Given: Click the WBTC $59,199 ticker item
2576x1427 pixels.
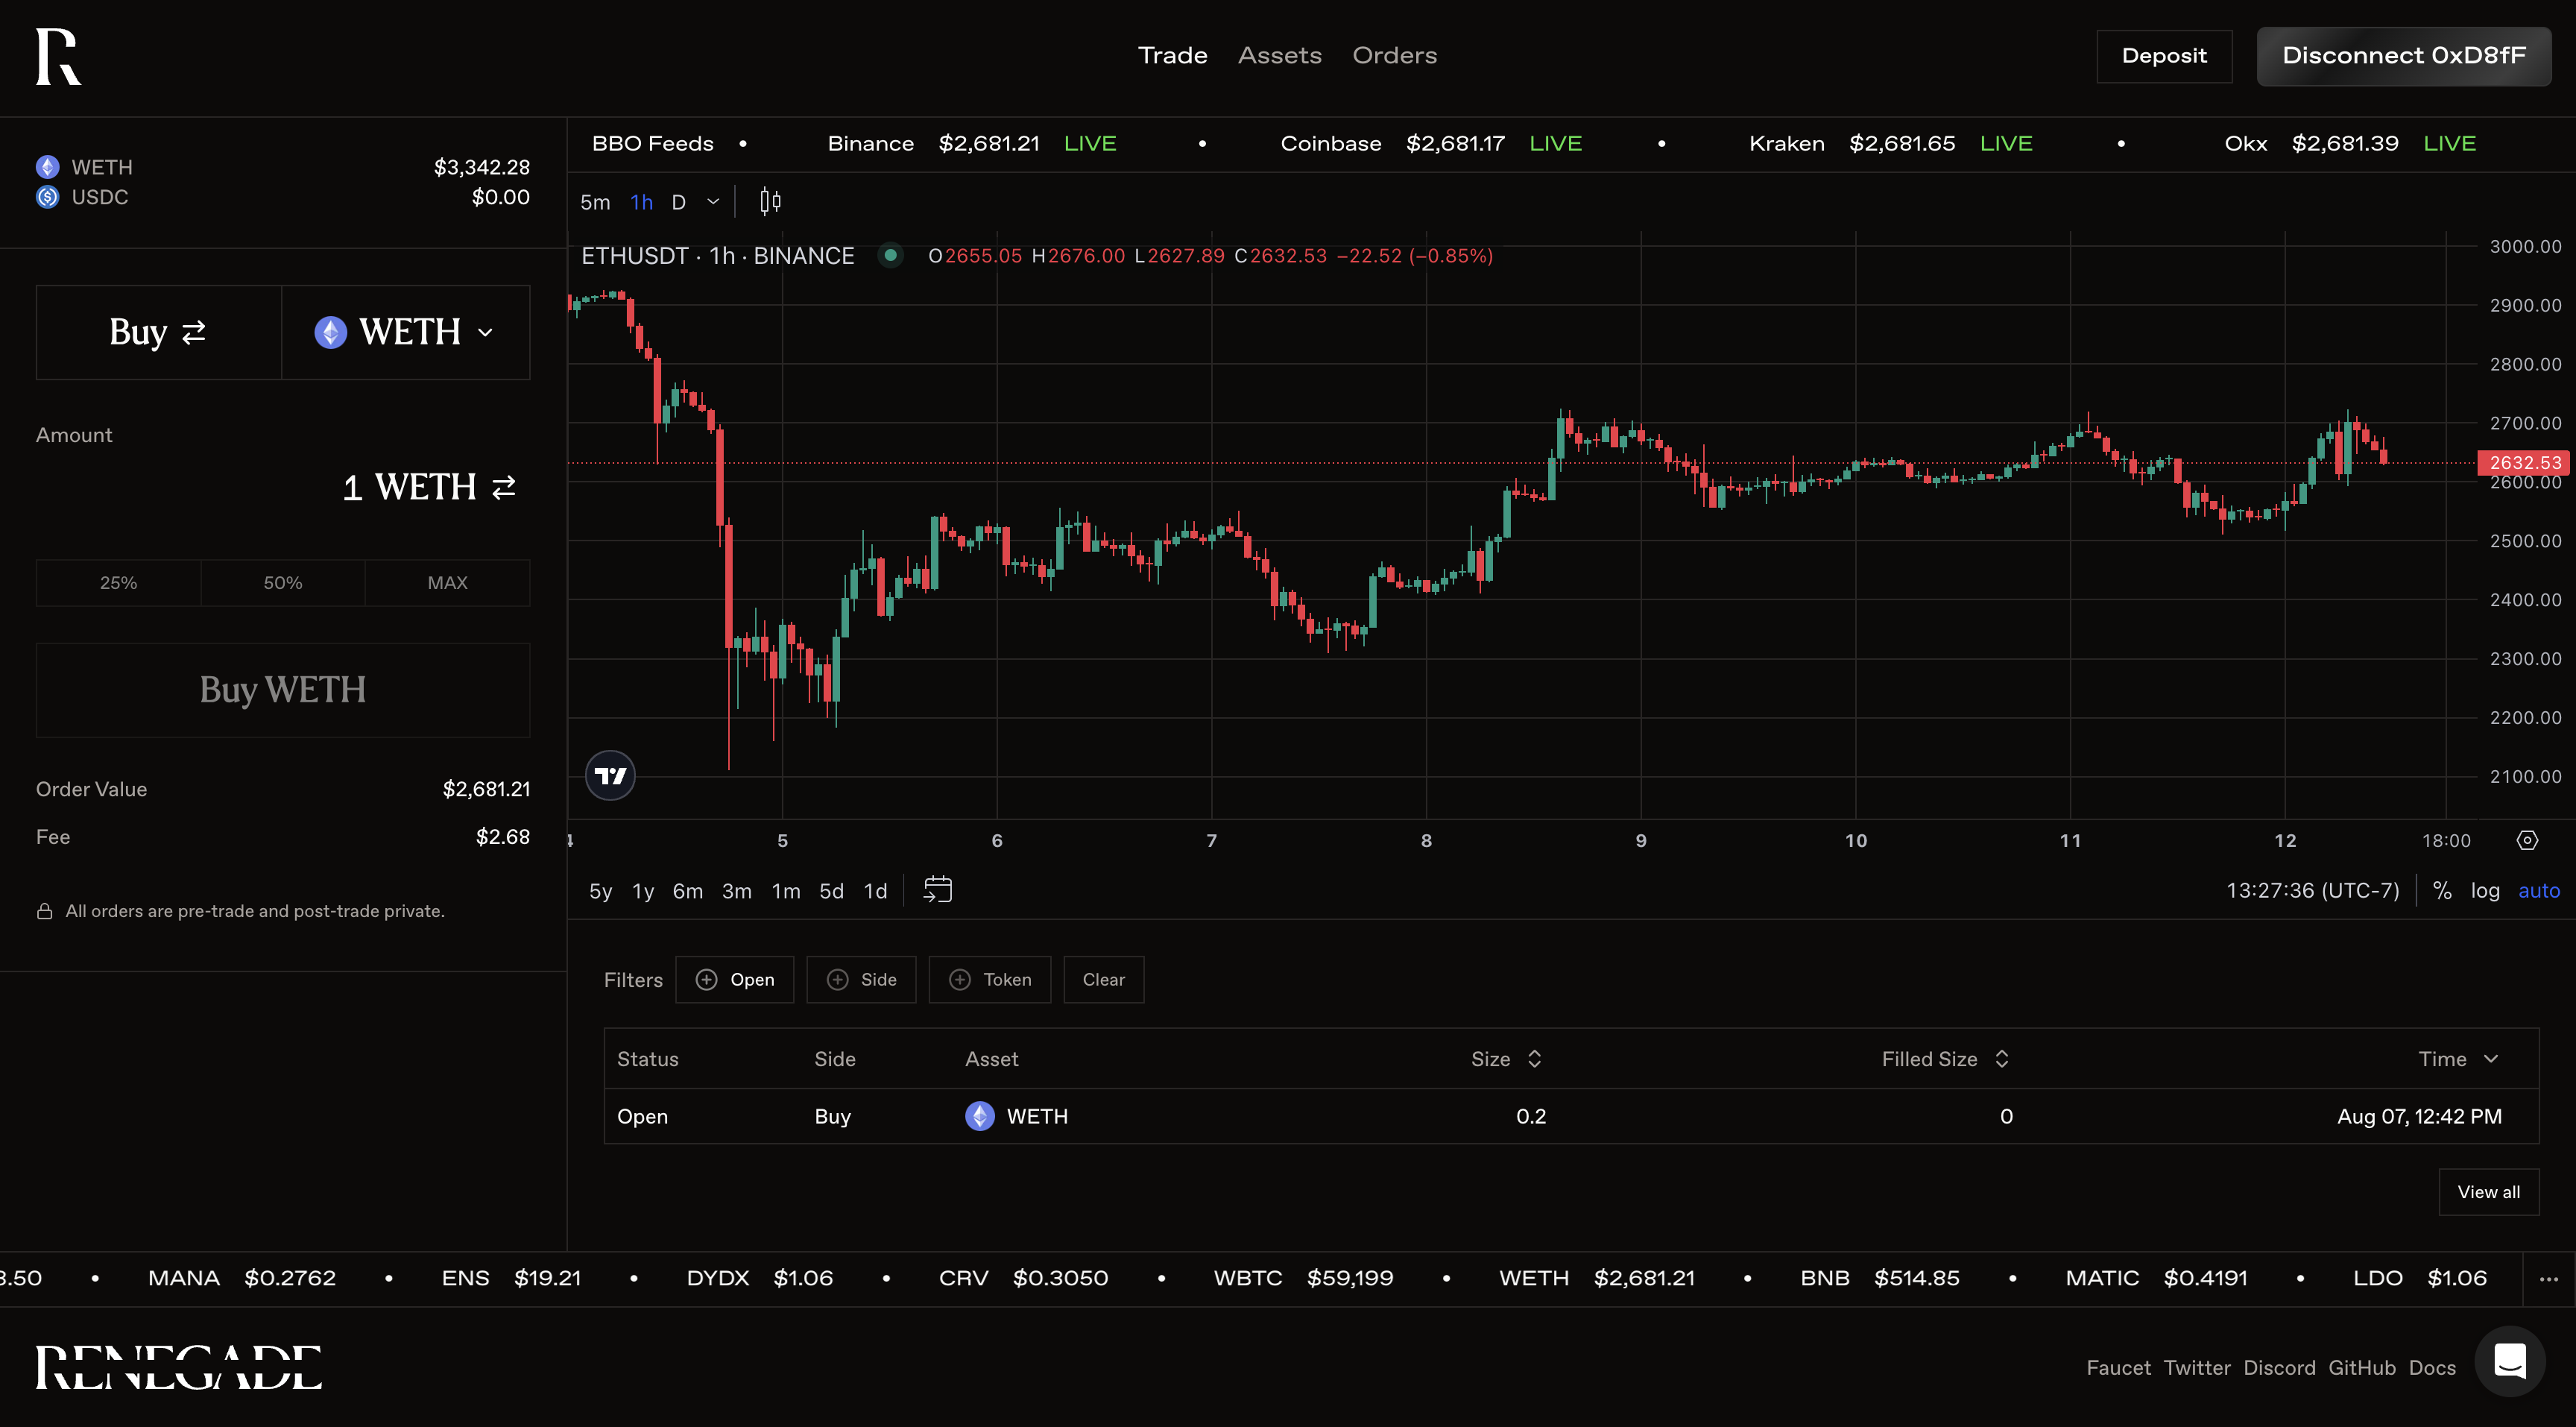Looking at the screenshot, I should [1303, 1279].
